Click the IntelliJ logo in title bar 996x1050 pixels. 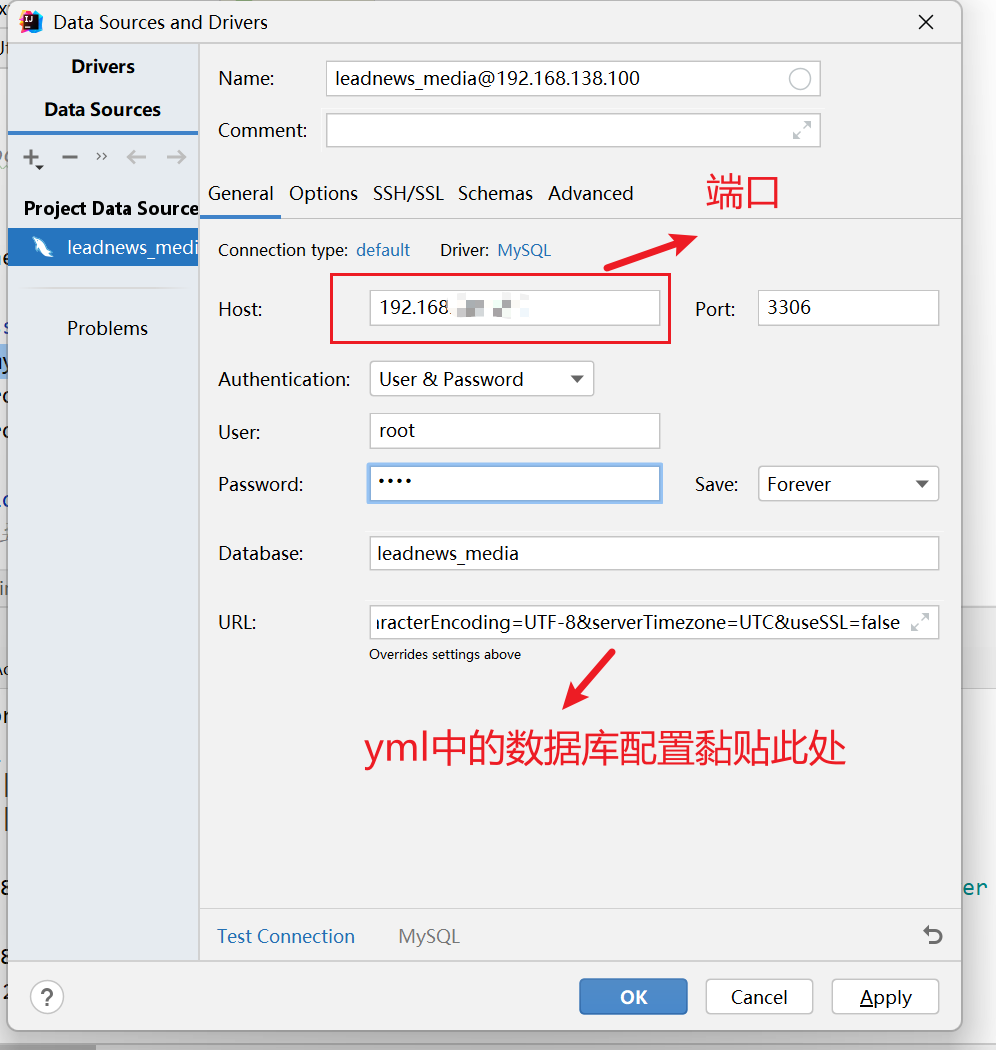(x=31, y=22)
